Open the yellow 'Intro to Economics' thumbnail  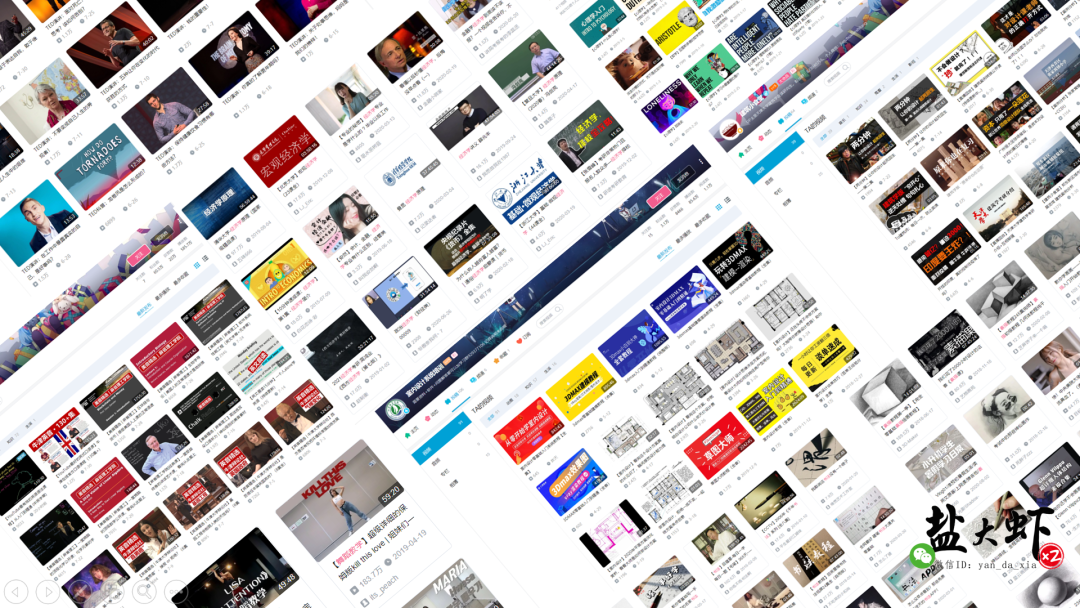pyautogui.click(x=279, y=274)
